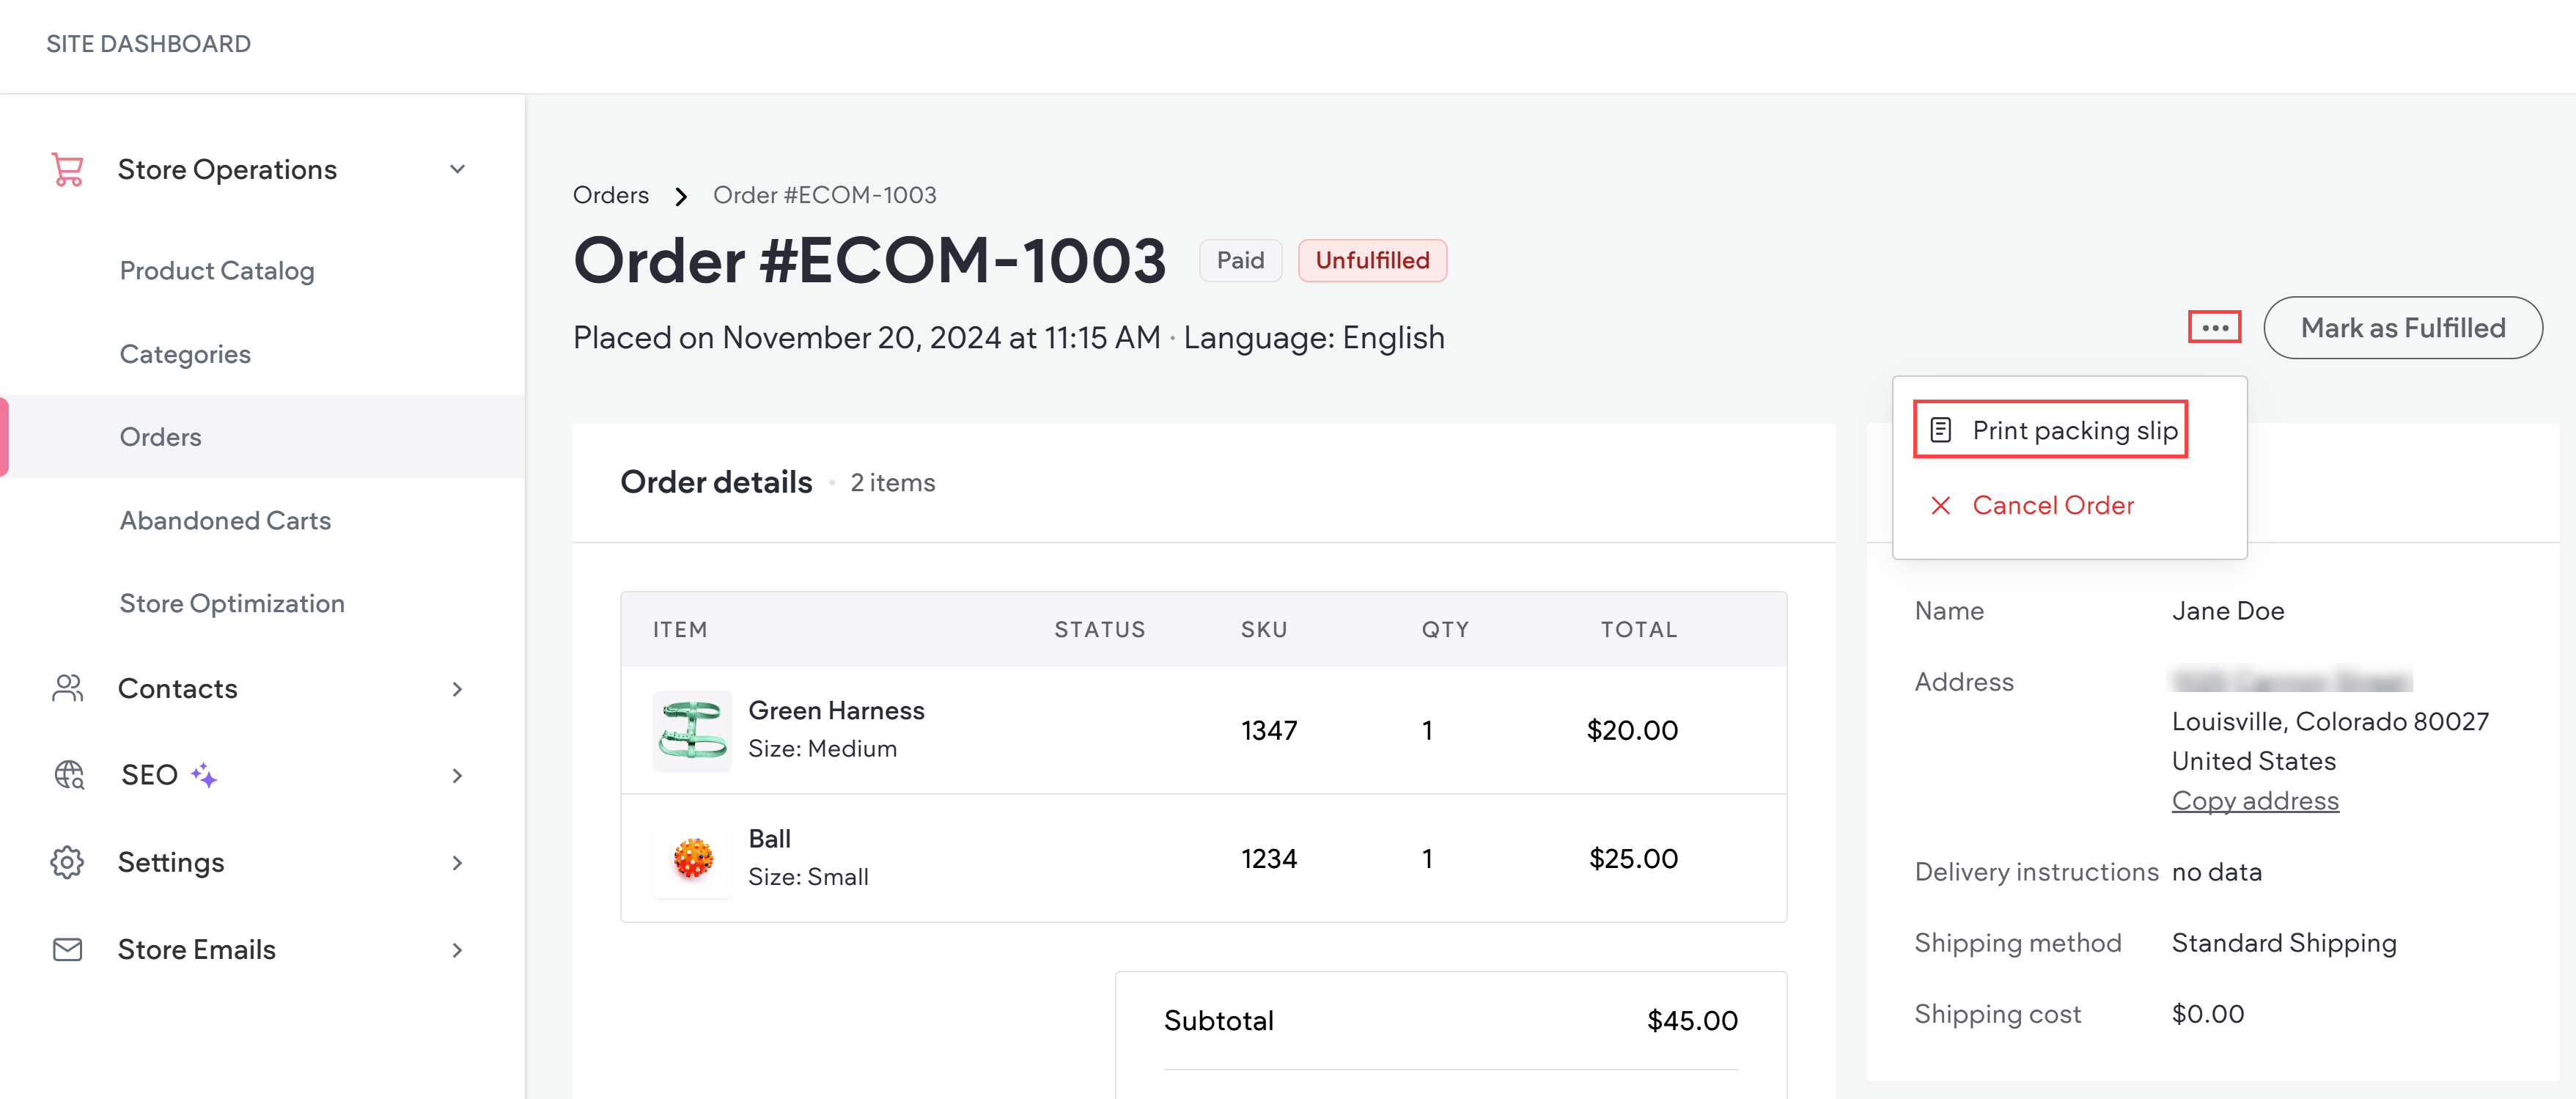The image size is (2576, 1099).
Task: Open the three-dots more actions menu
Action: pos(2214,328)
